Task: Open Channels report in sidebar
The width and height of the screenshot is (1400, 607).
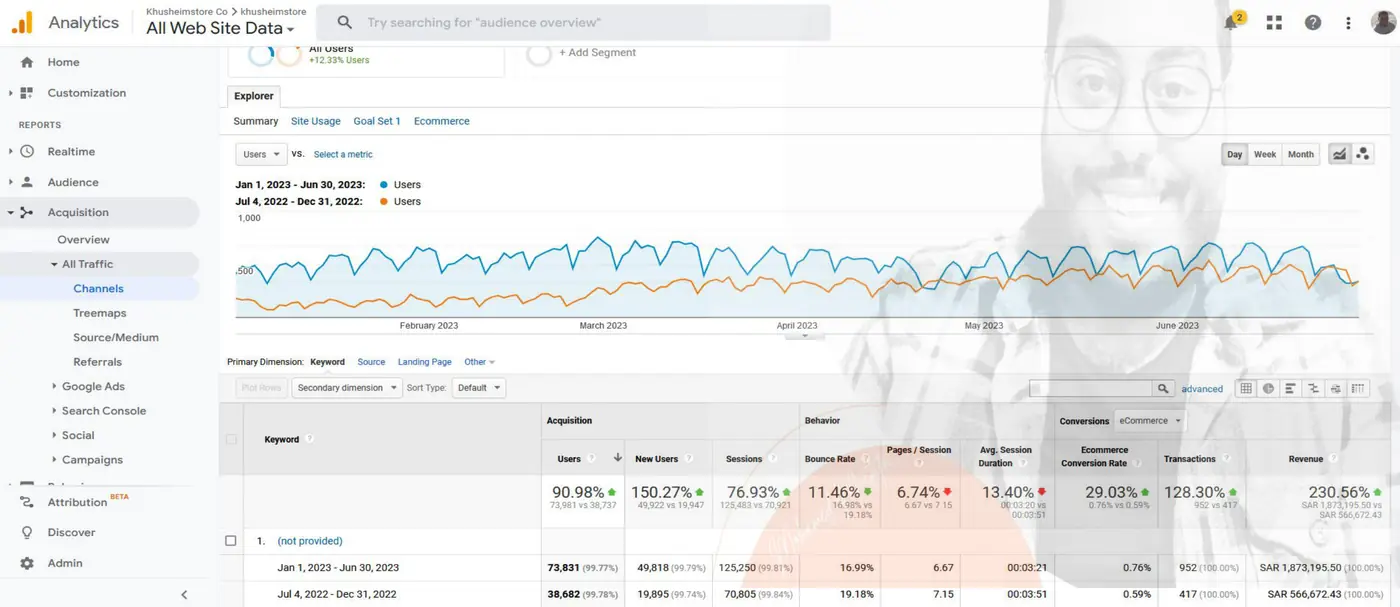Action: point(99,288)
